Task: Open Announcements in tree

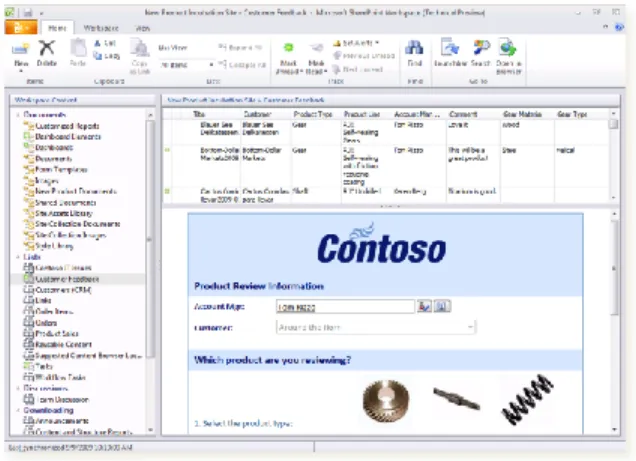Action: pos(62,421)
